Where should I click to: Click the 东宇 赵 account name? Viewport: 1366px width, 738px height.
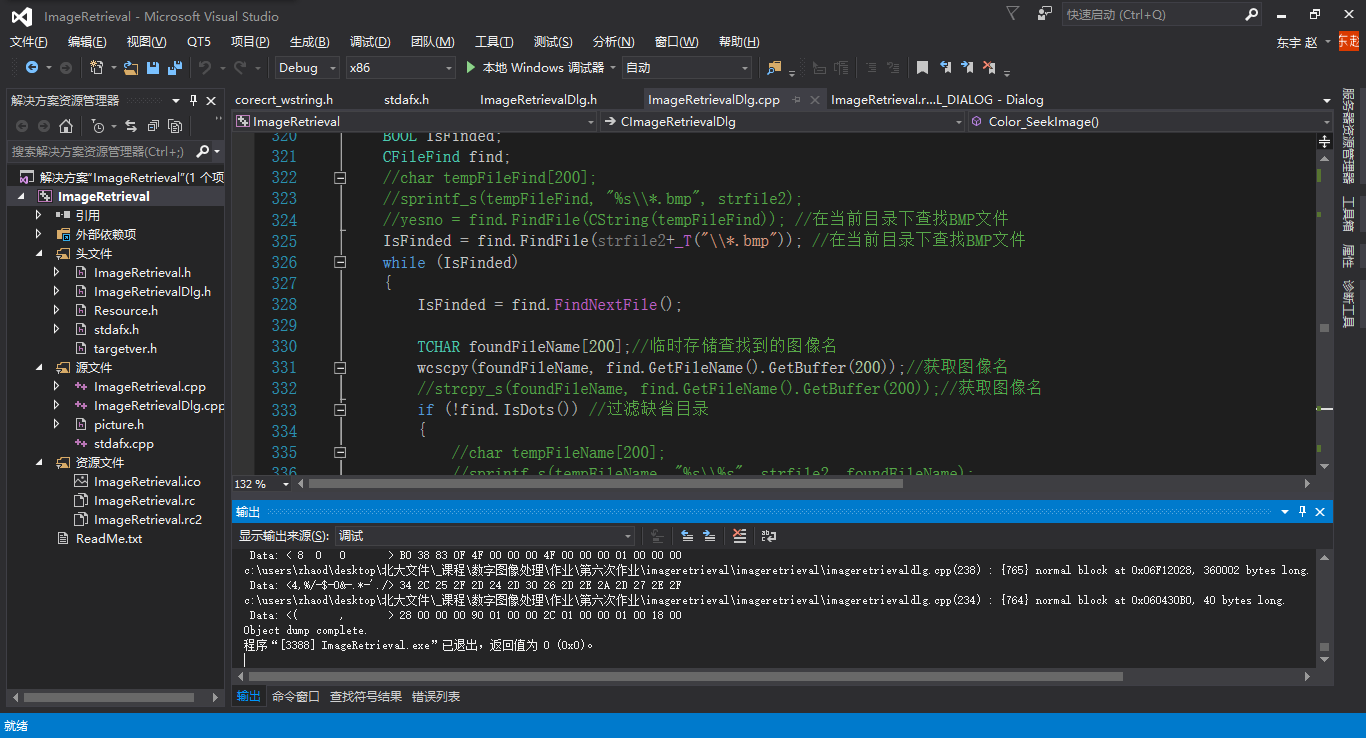(x=1297, y=42)
